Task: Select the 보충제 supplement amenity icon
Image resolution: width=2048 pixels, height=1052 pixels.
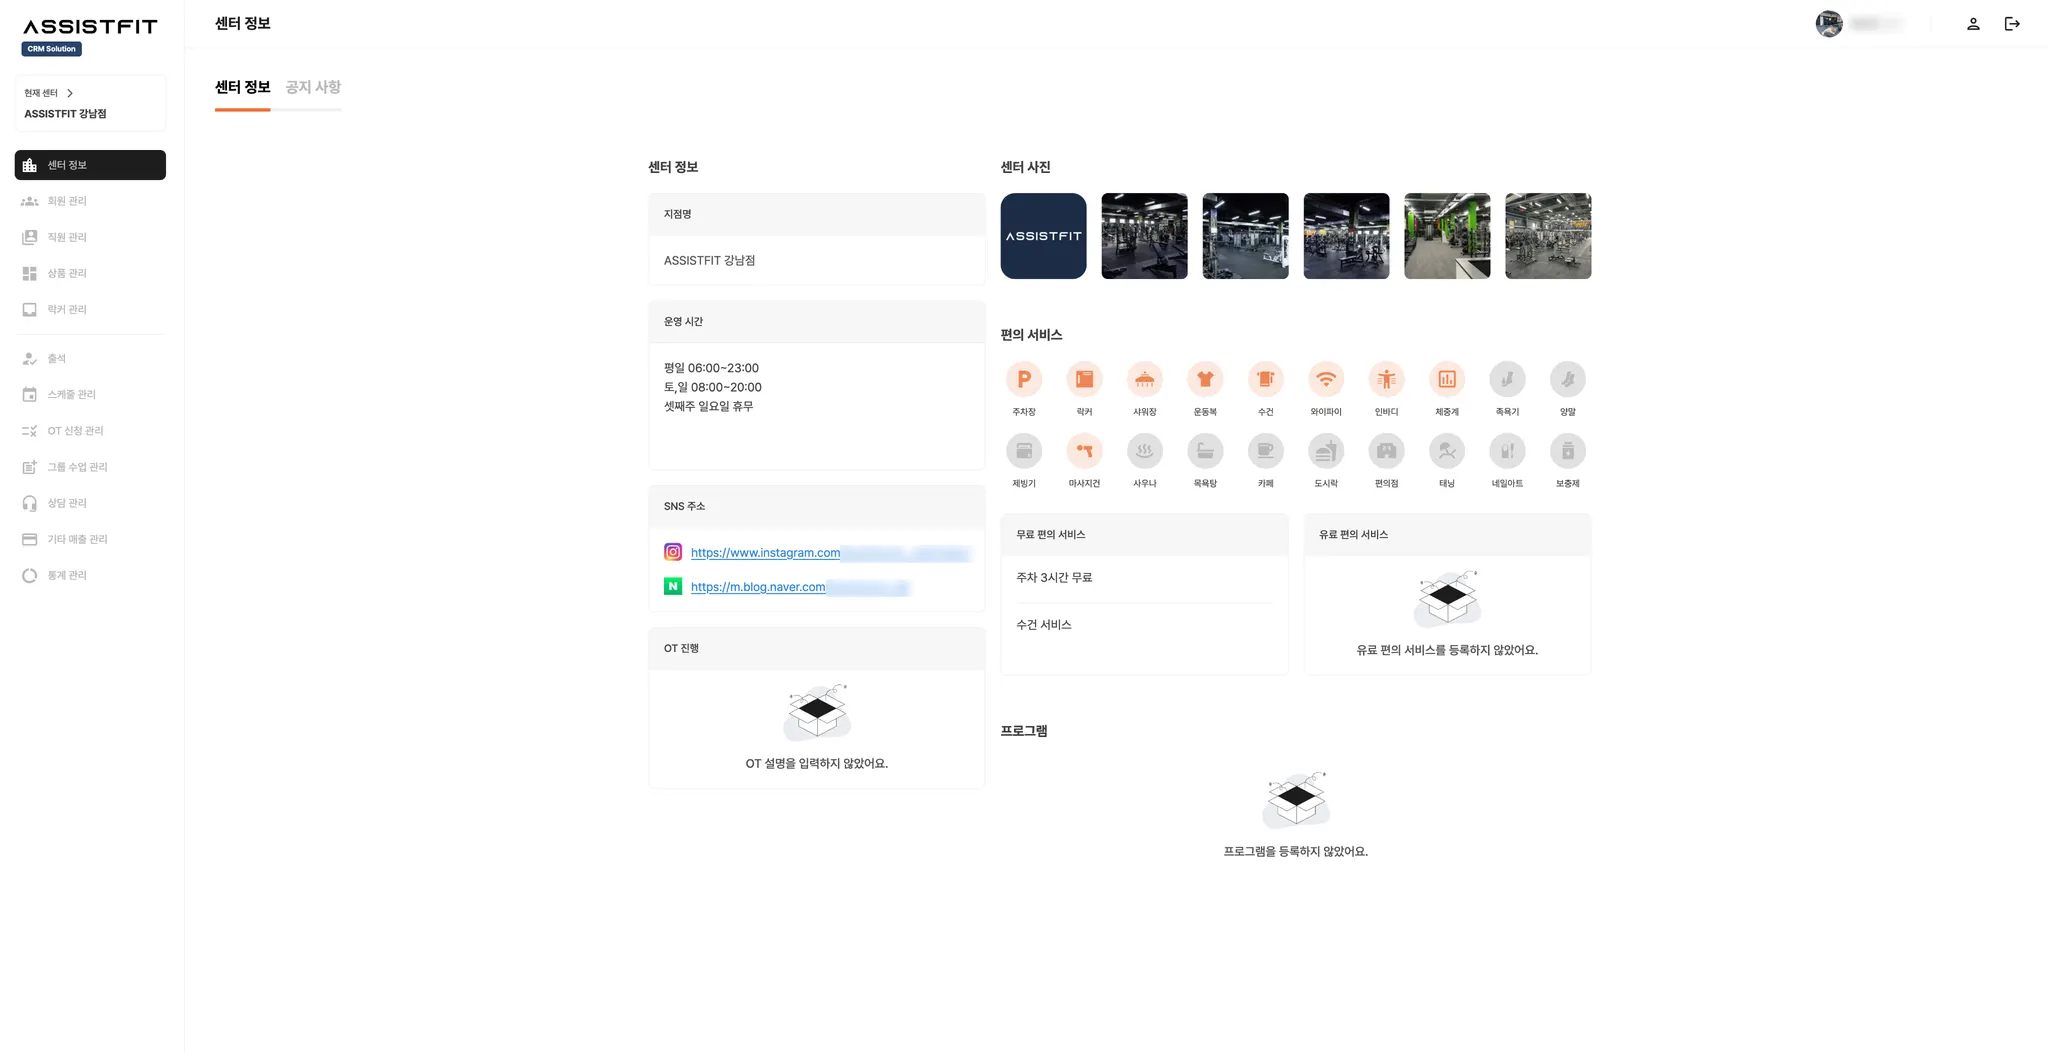Action: [x=1568, y=451]
